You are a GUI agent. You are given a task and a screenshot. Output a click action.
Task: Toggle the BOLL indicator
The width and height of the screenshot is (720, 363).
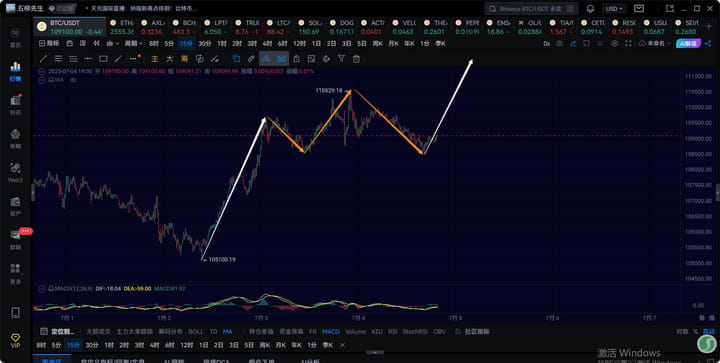196,331
